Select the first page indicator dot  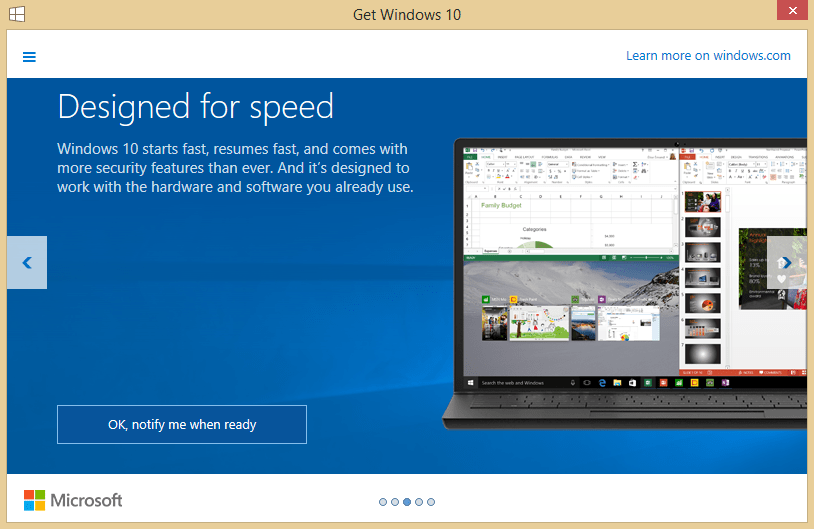(383, 502)
